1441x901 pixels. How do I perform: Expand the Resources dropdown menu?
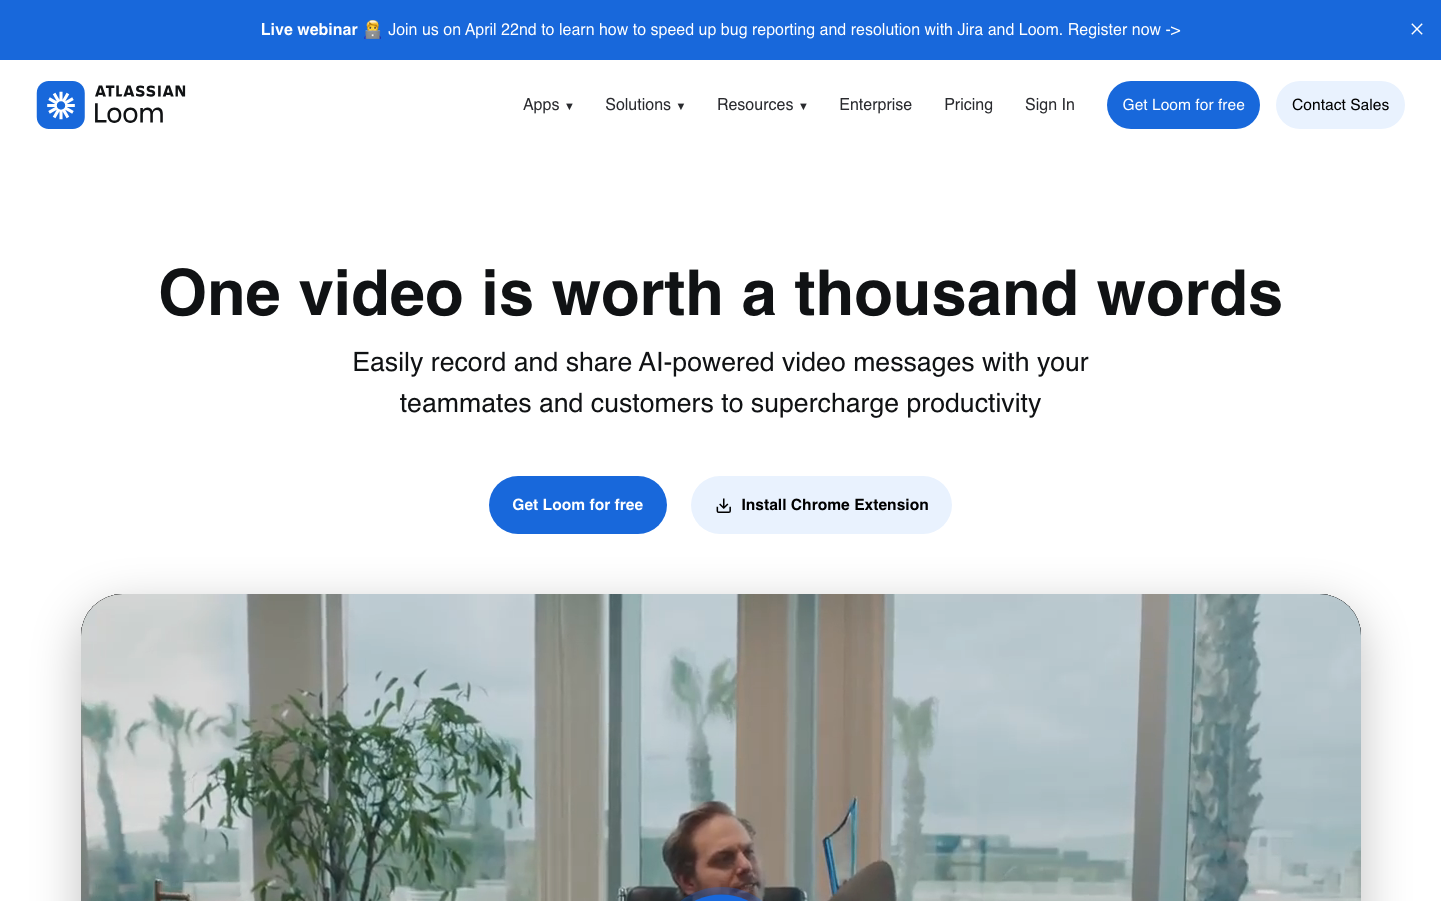point(761,105)
